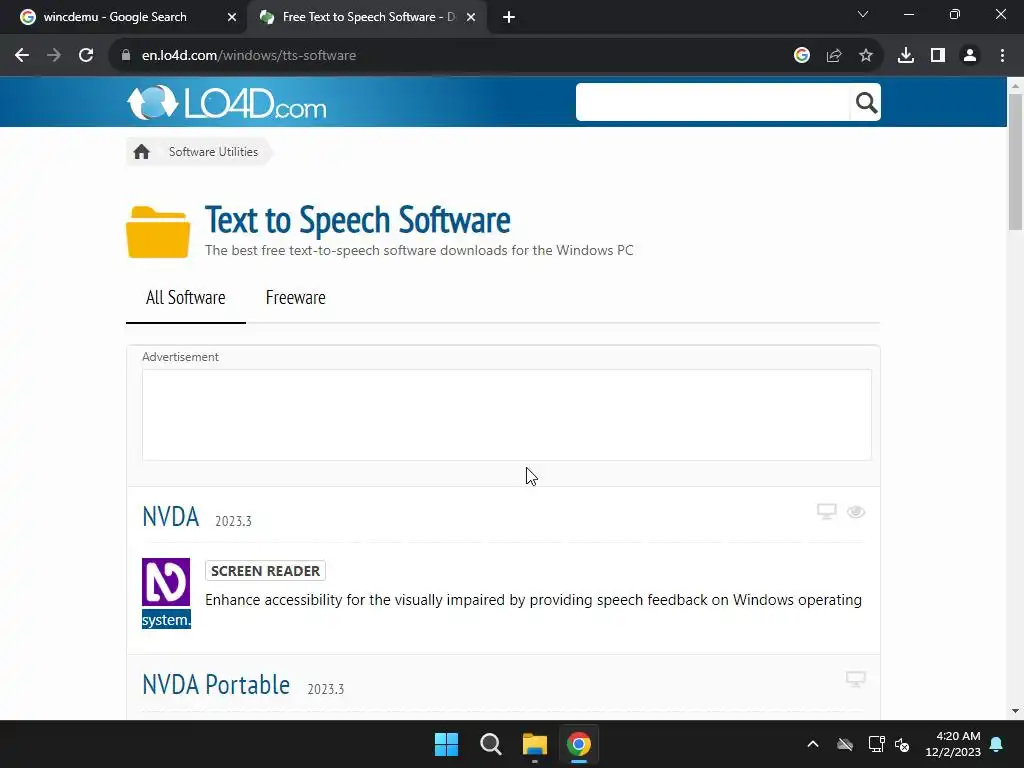
Task: Reload the current page
Action: (x=86, y=56)
